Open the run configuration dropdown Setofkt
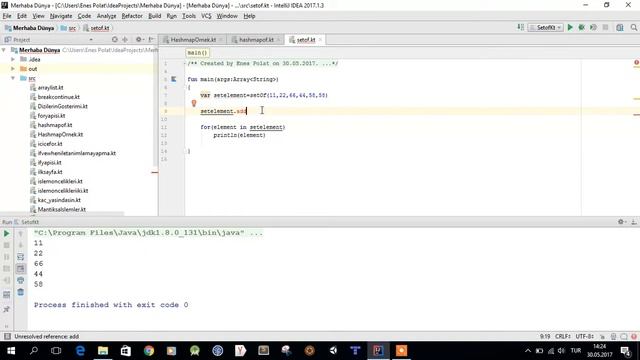 (545, 27)
